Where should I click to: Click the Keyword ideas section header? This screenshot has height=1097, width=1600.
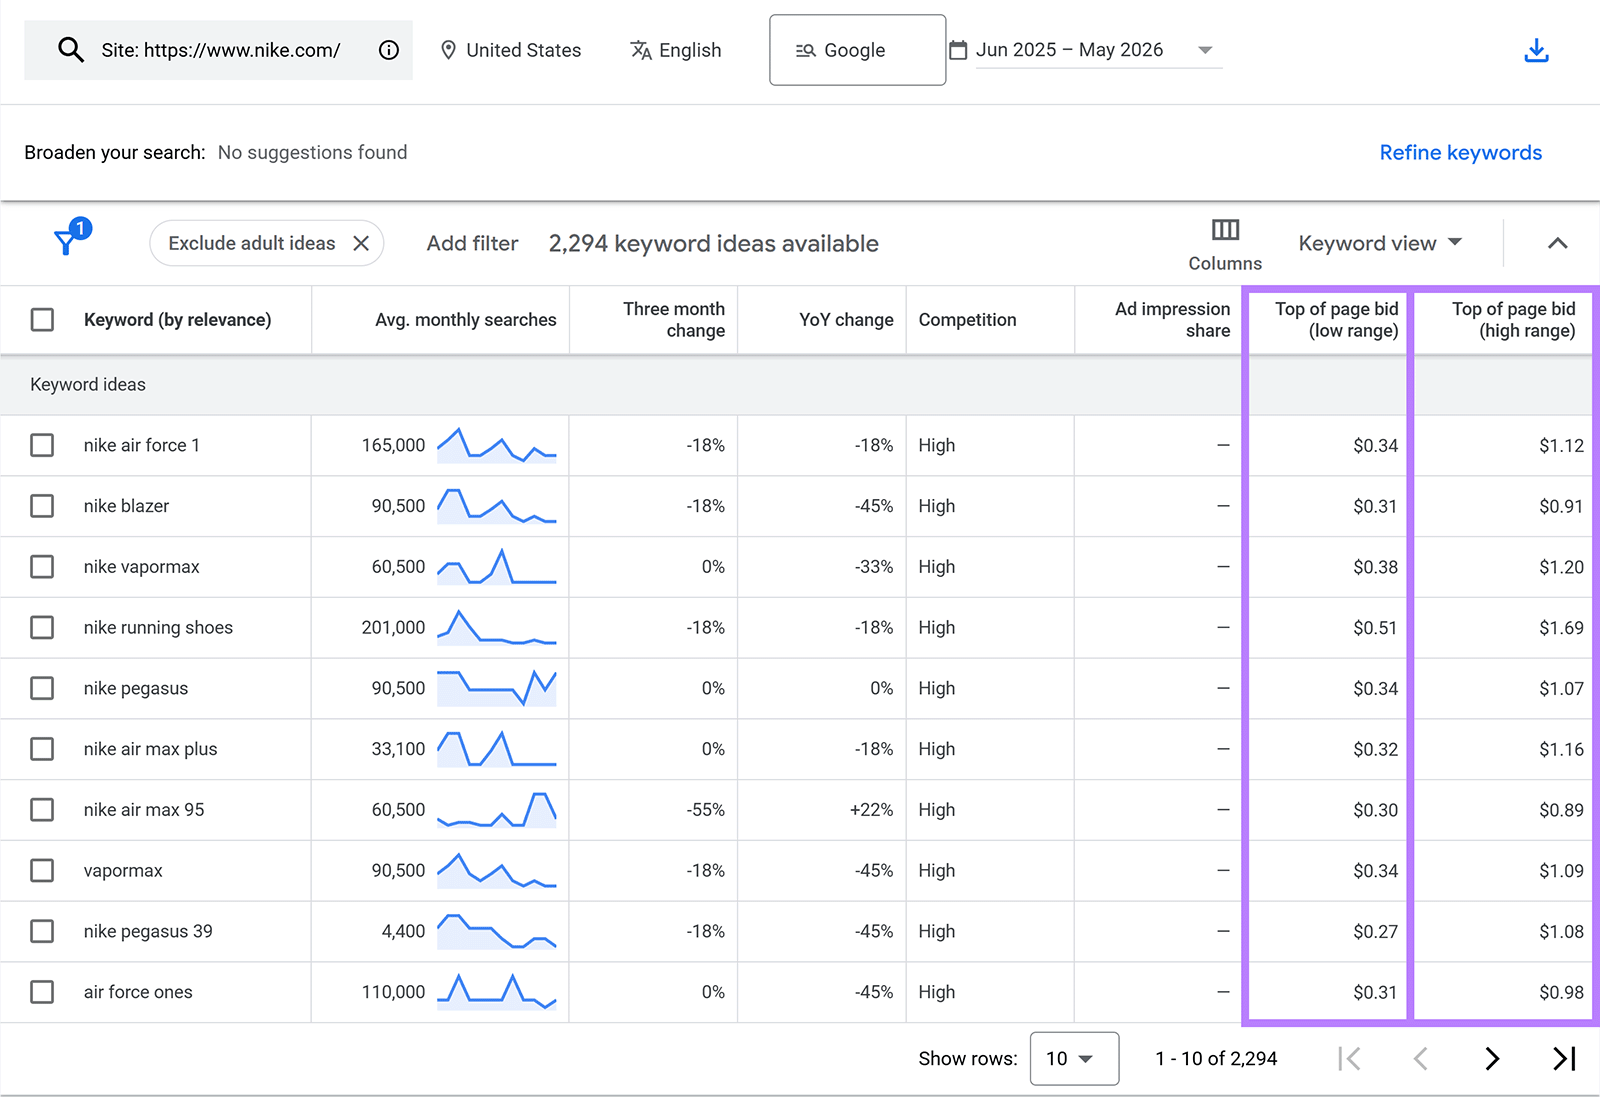pos(88,385)
